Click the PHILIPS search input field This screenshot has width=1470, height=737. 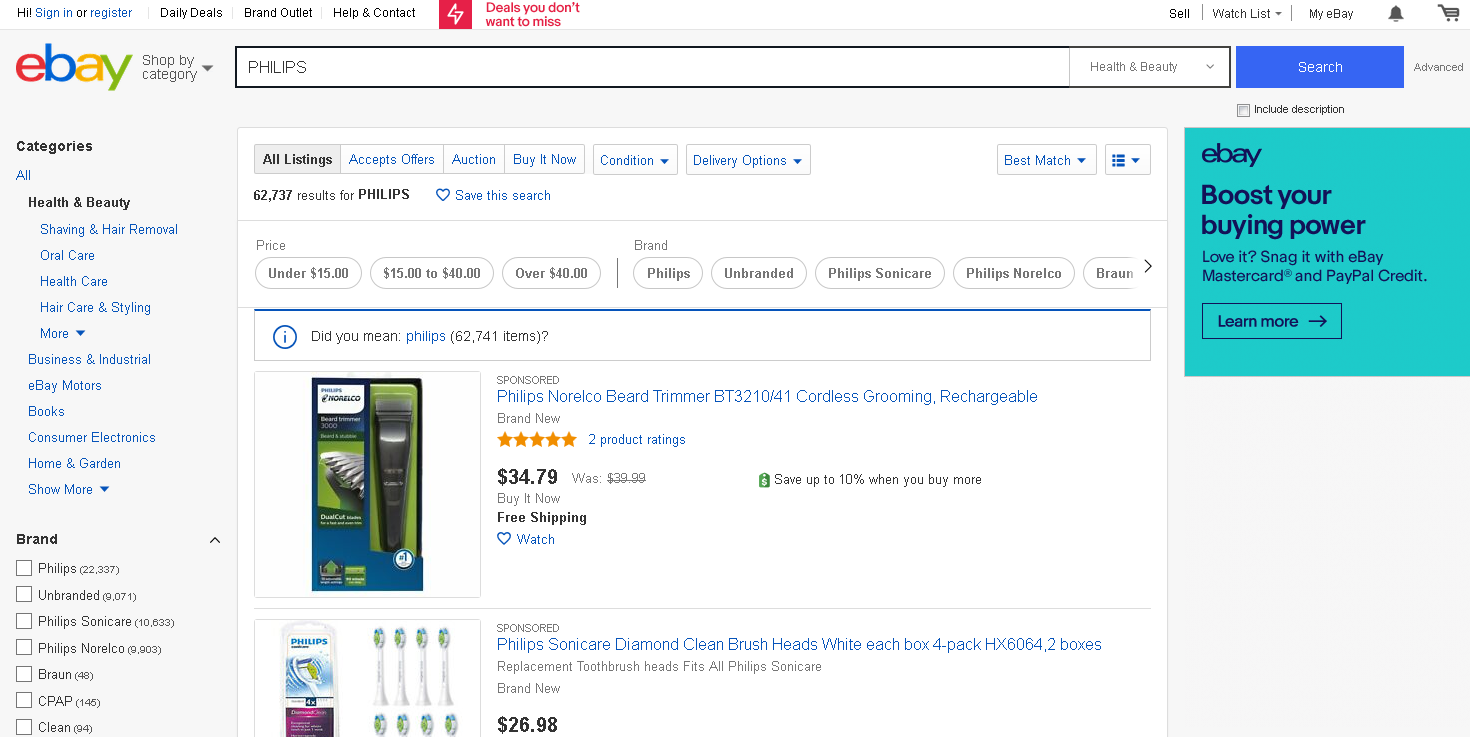(x=652, y=67)
